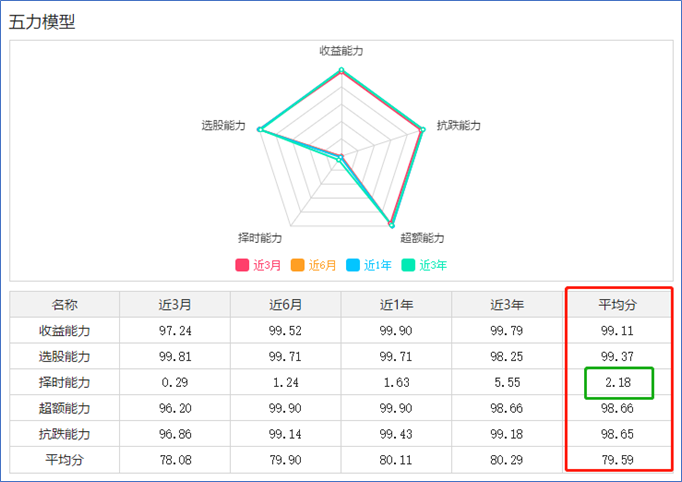Click the 近3月 legend label
Screen dimensions: 682x482
click(267, 265)
